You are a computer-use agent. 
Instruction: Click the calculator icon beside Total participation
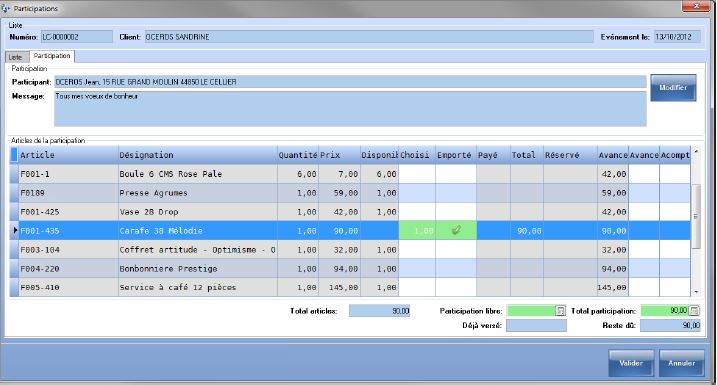[694, 311]
